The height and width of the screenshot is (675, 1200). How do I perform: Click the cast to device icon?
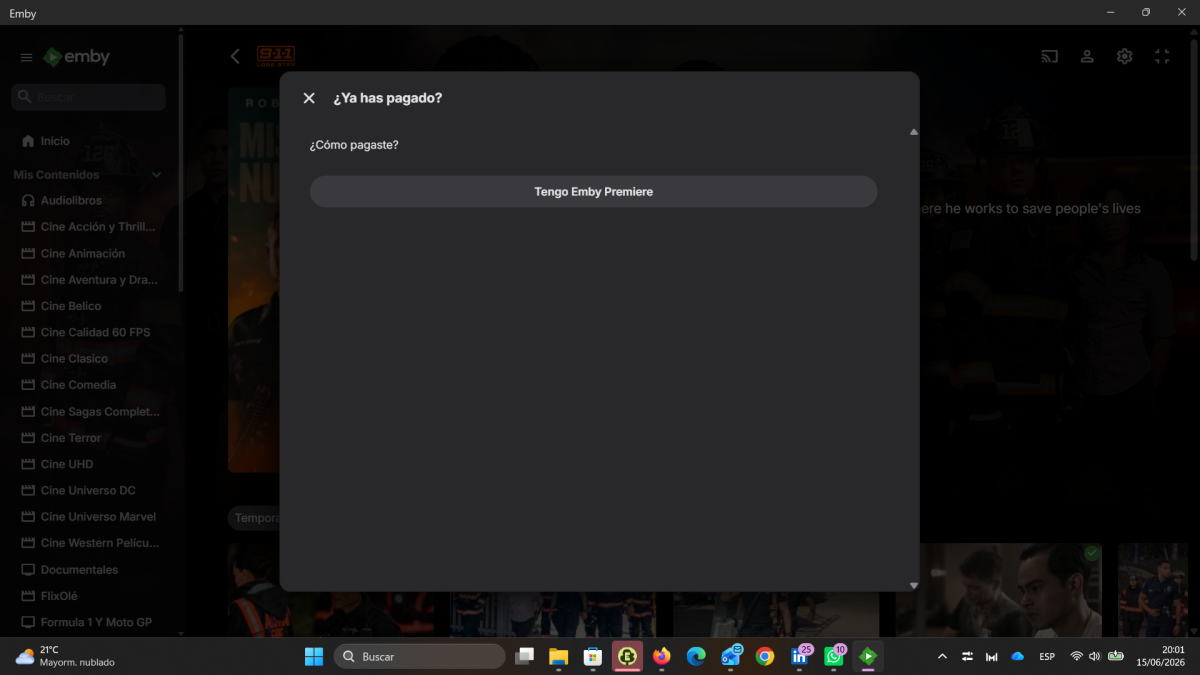point(1049,57)
